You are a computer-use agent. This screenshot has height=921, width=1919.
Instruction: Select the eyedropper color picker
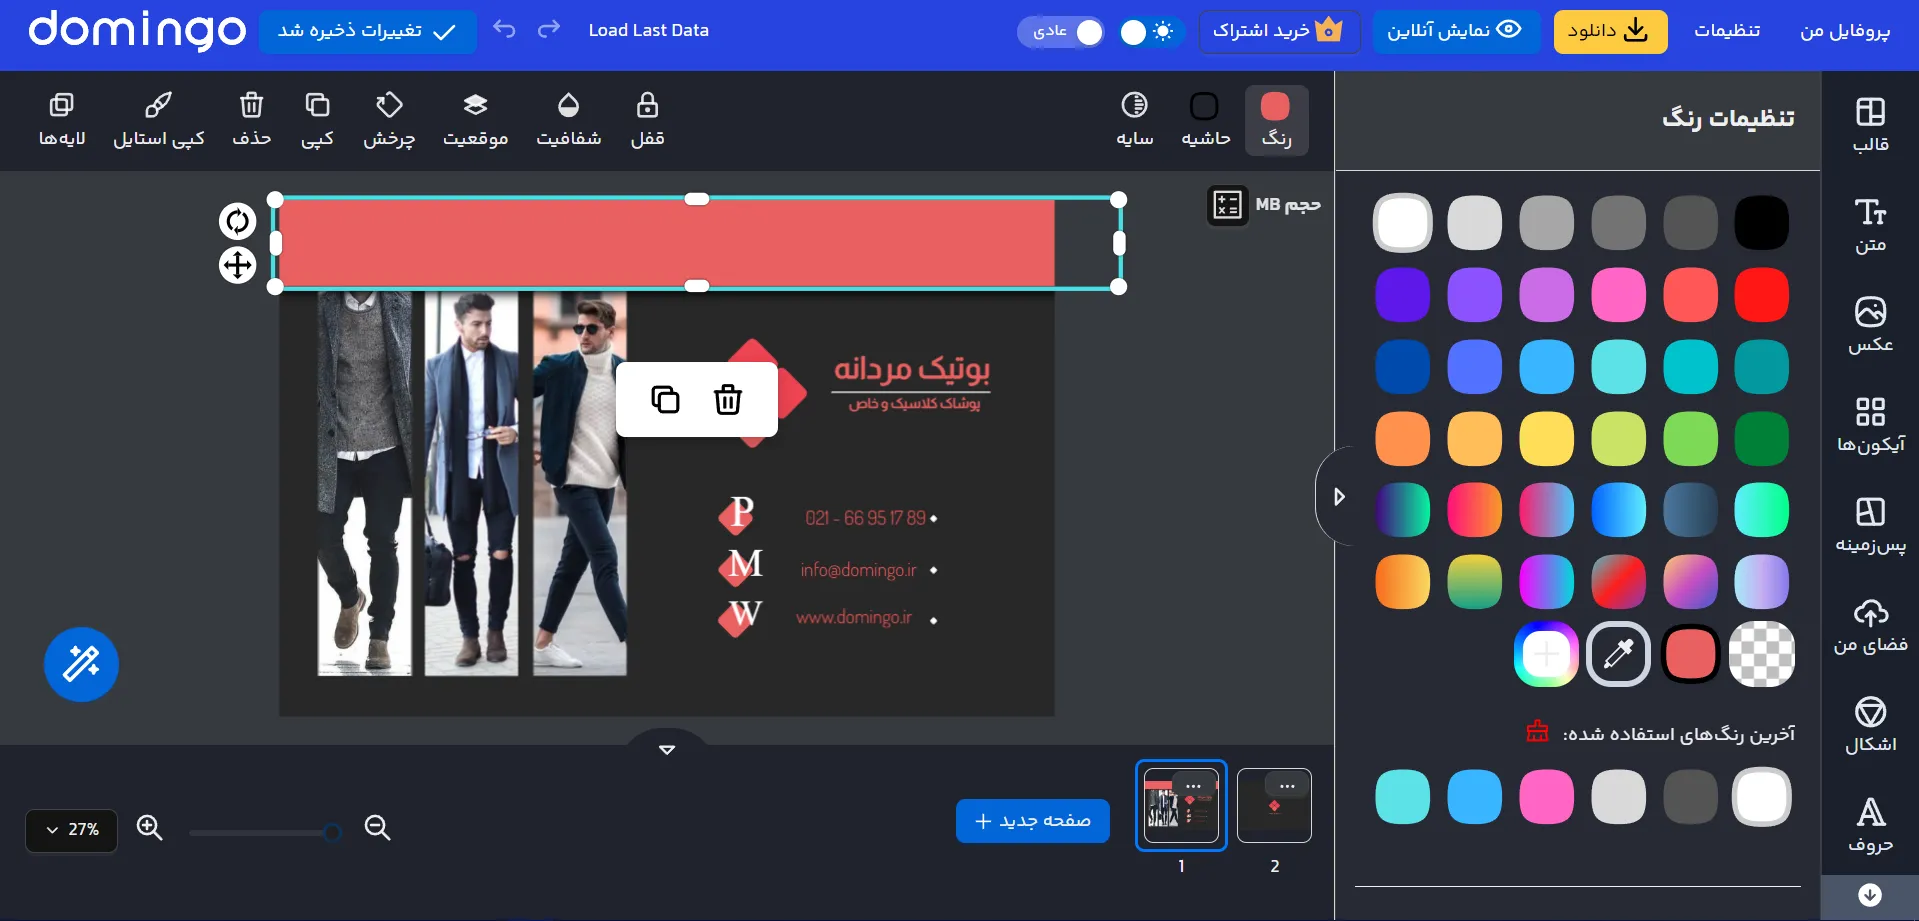point(1618,654)
